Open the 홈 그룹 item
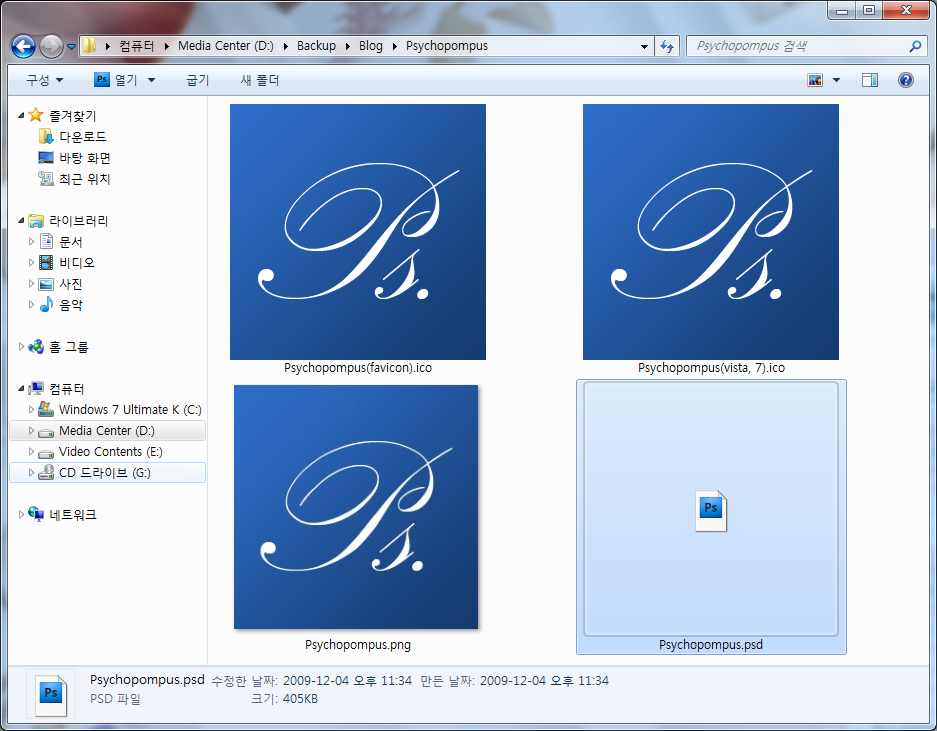The height and width of the screenshot is (731, 937). click(x=68, y=347)
